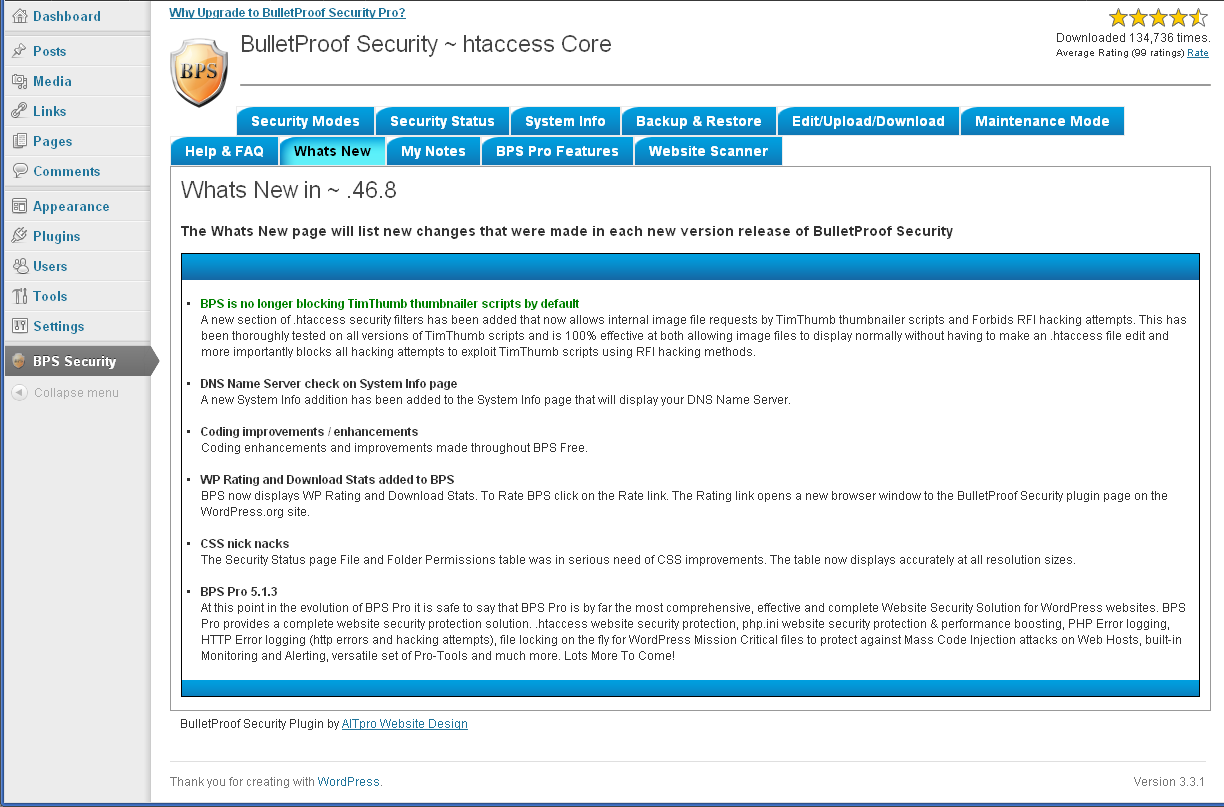Click the Dashboard home icon

(x=19, y=16)
